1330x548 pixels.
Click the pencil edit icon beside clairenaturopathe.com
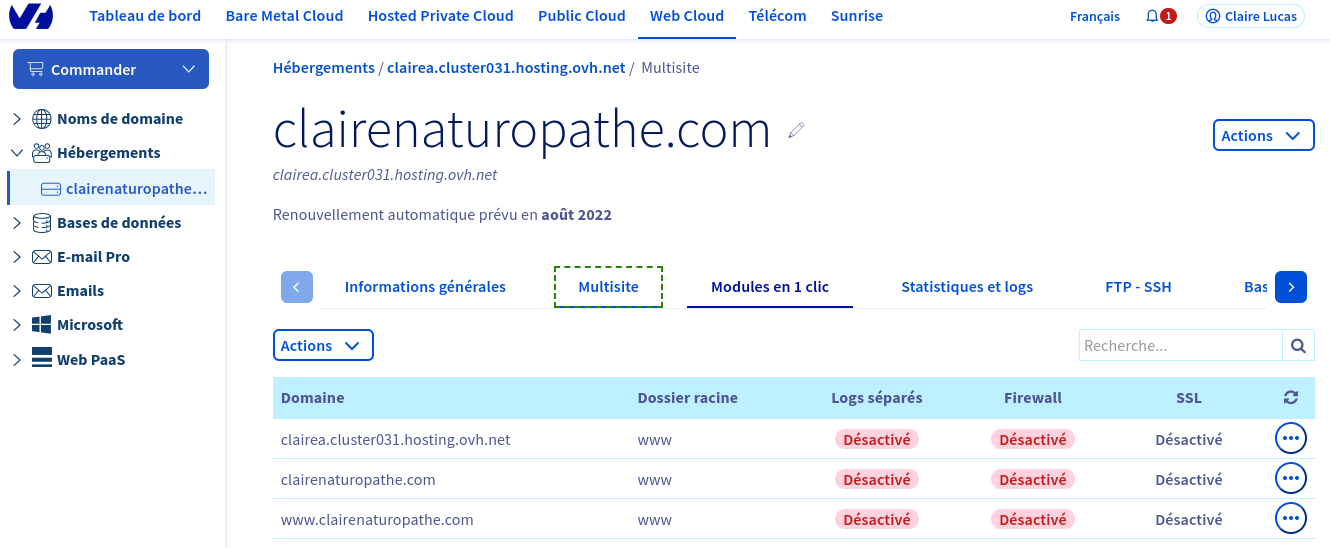pos(796,130)
